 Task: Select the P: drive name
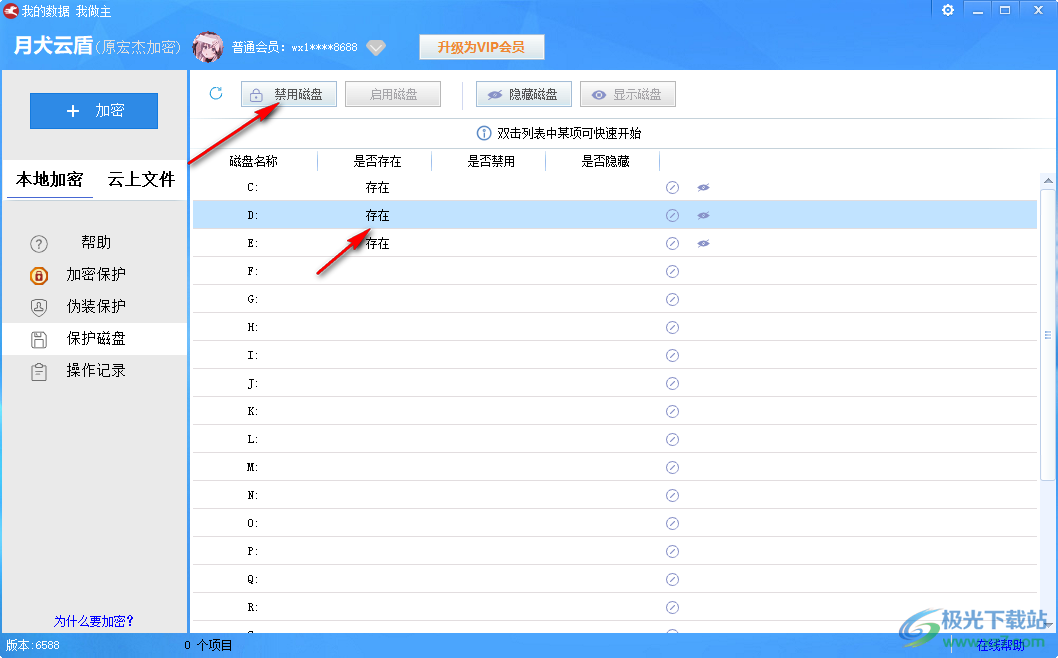(x=252, y=551)
